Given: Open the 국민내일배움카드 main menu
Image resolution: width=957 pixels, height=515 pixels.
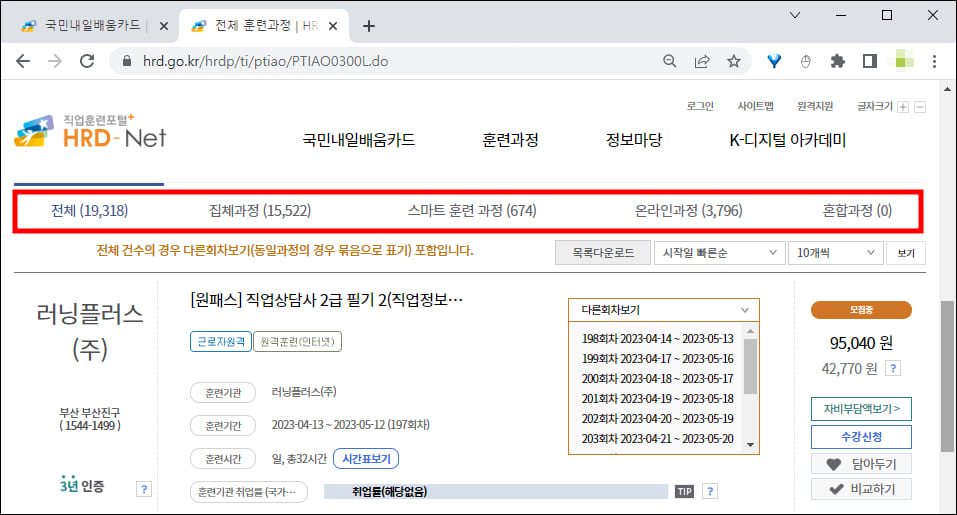Looking at the screenshot, I should pos(359,140).
